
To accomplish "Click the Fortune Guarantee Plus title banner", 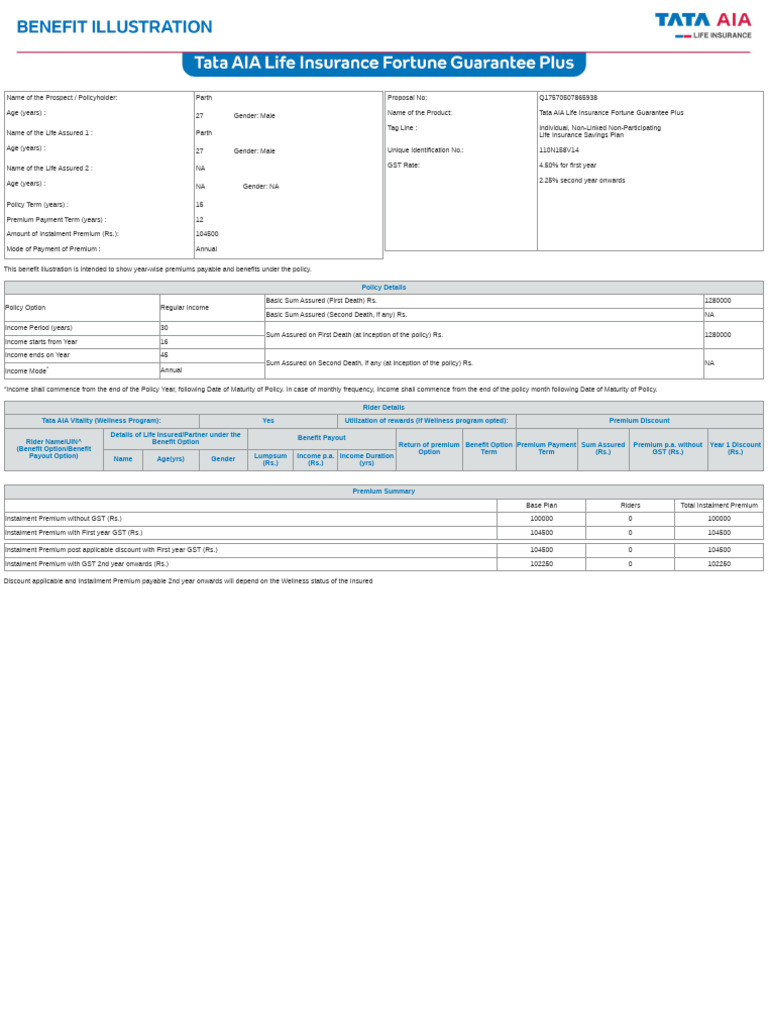I will click(384, 63).
